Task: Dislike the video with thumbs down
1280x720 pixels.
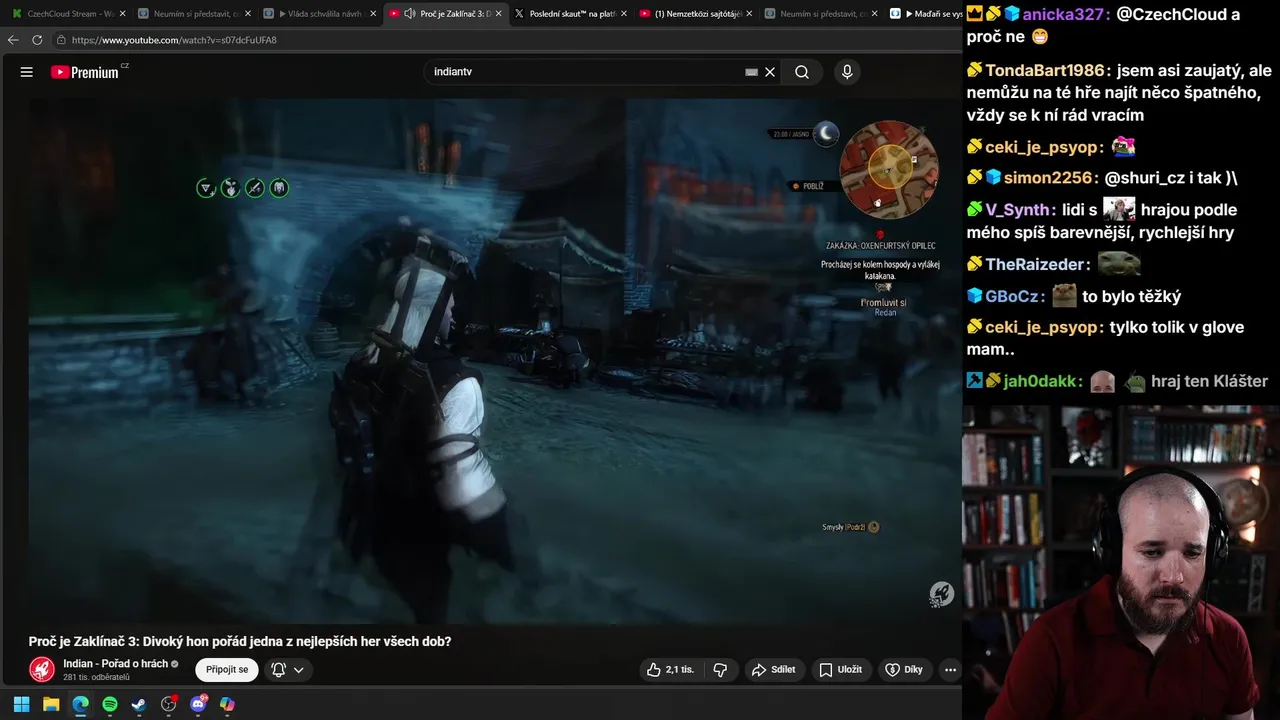Action: coord(720,669)
